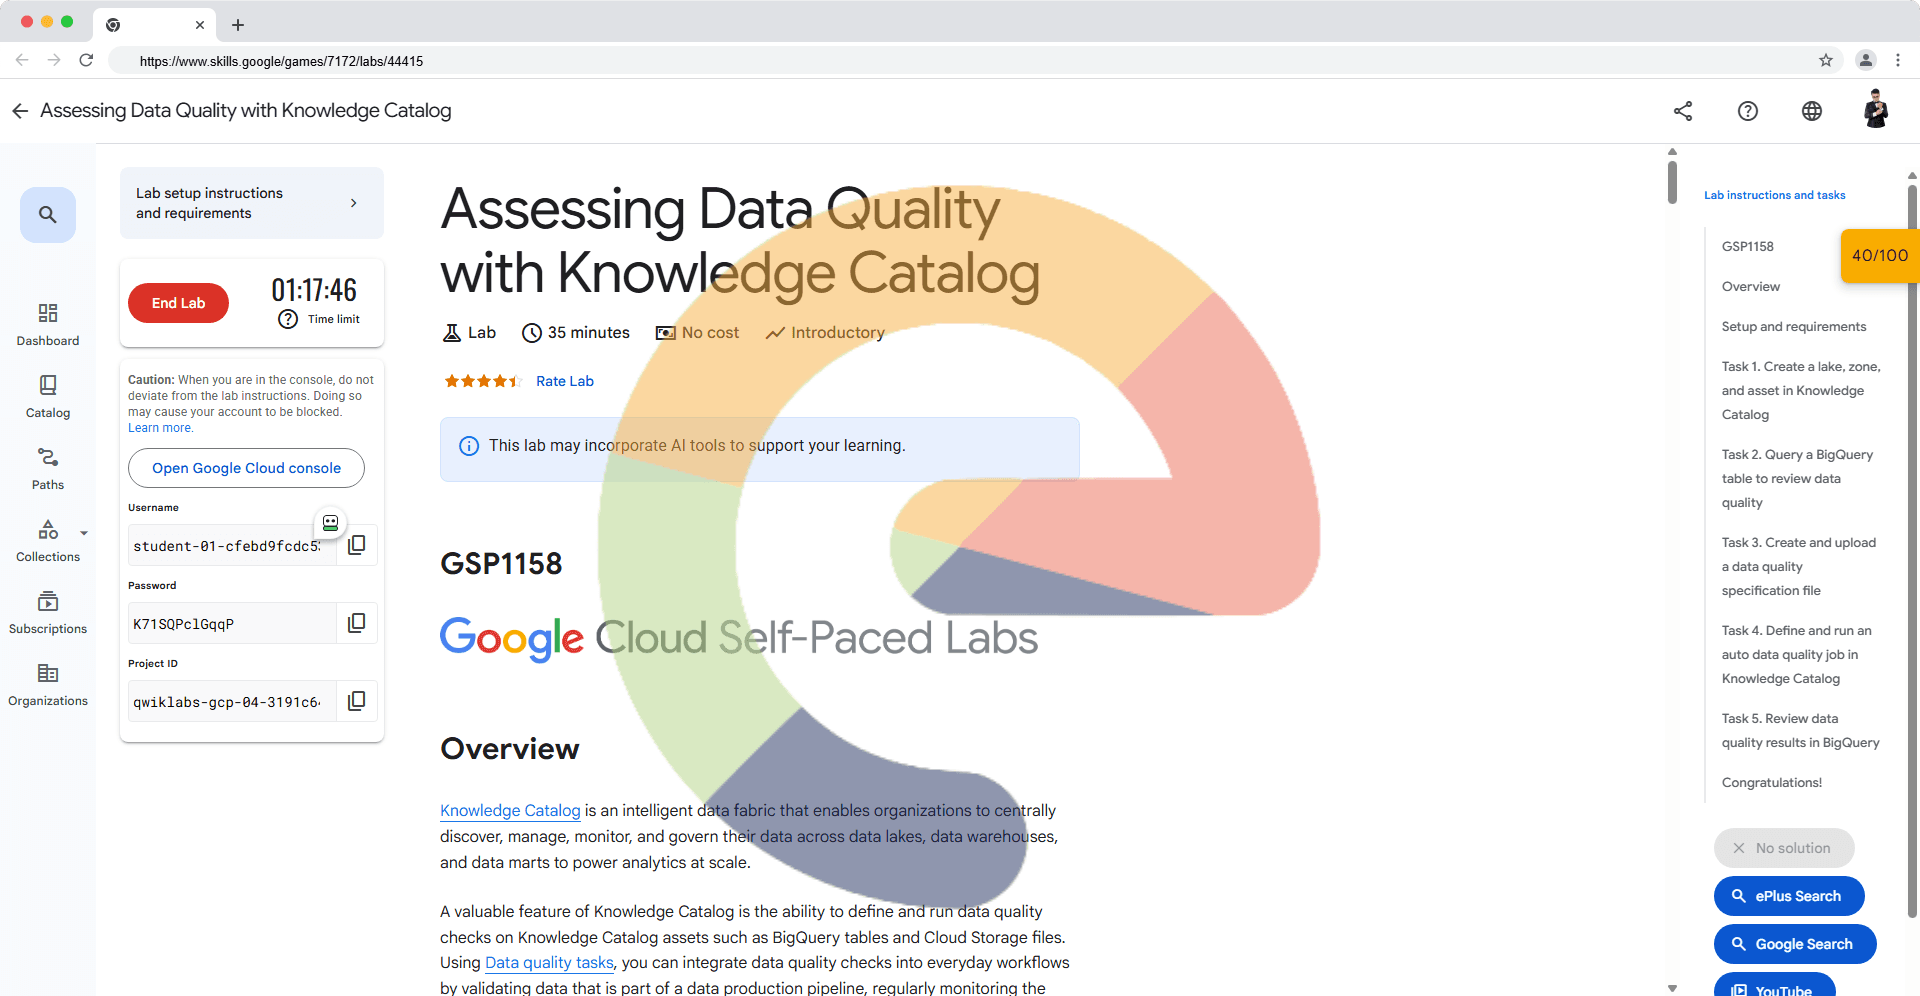Open the browser profile icon
The image size is (1920, 996).
(x=1865, y=61)
